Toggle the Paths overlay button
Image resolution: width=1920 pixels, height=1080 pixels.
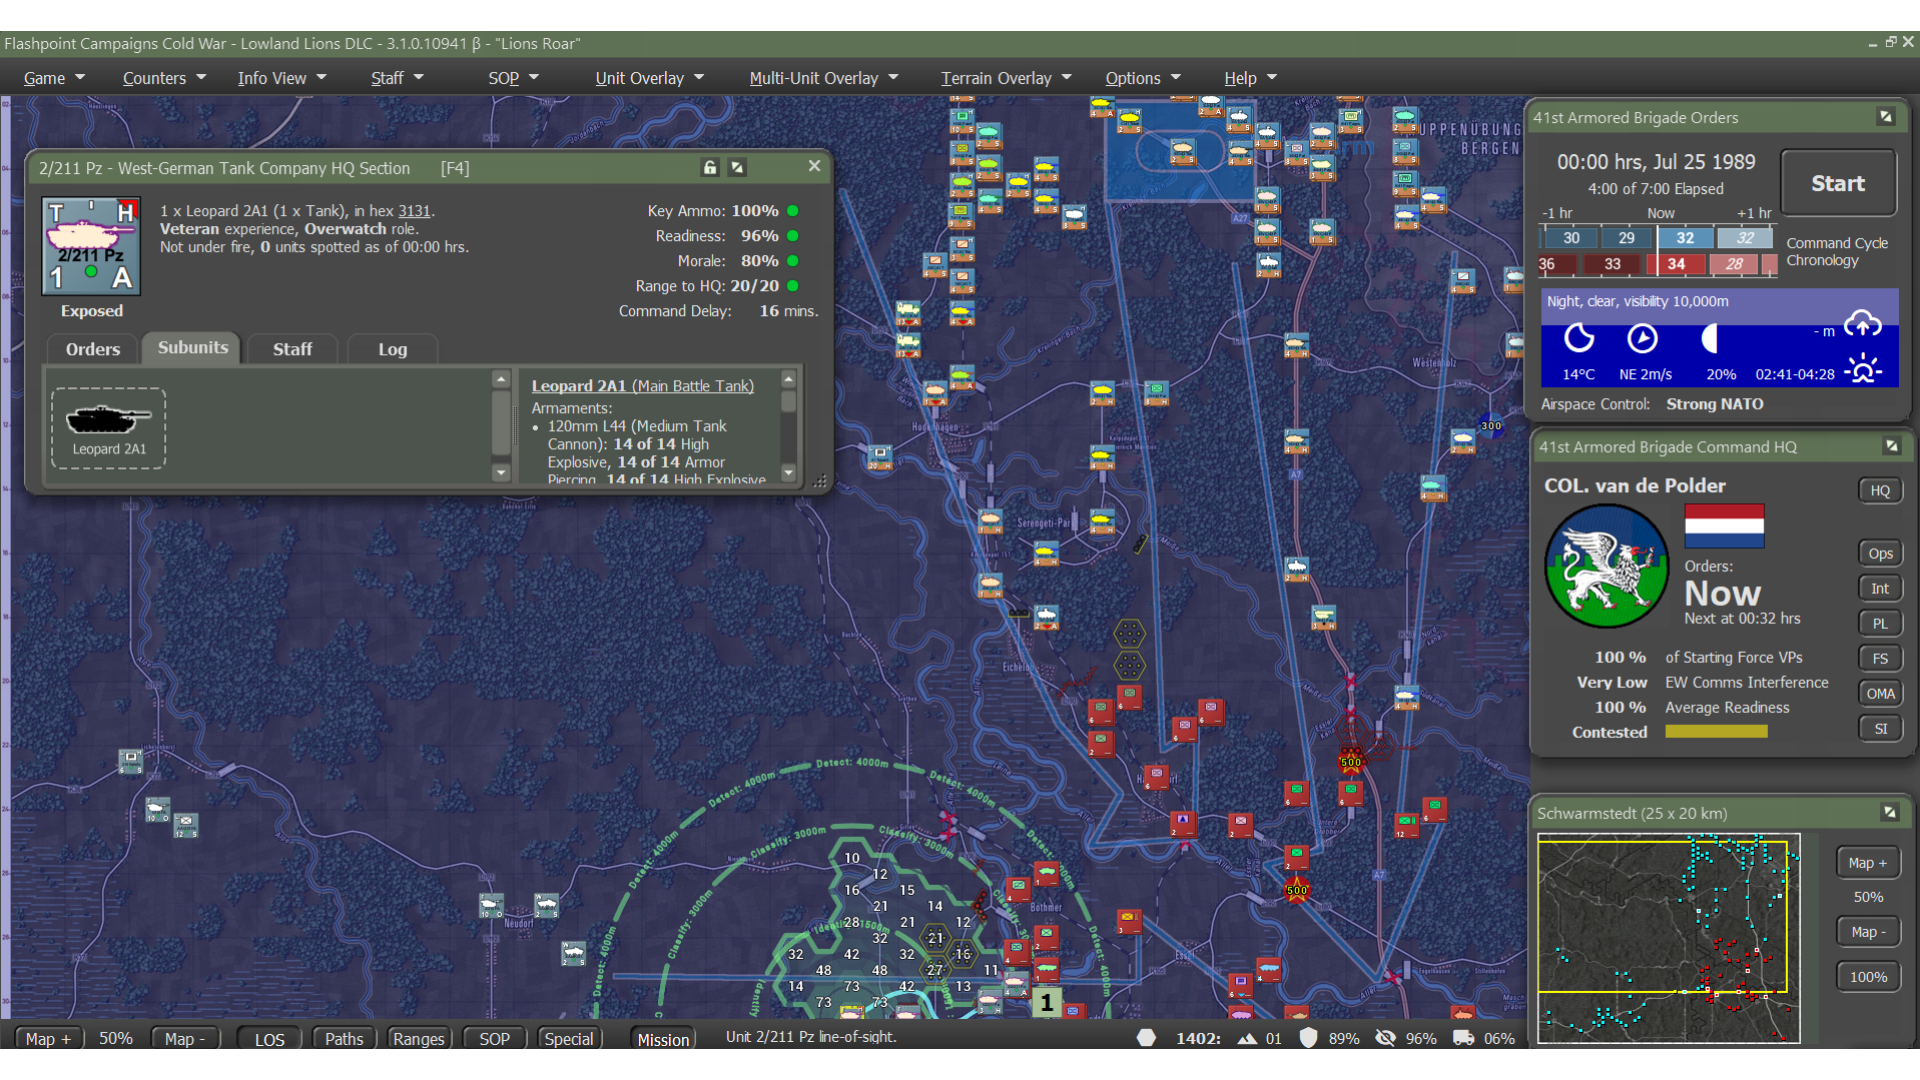[344, 1039]
